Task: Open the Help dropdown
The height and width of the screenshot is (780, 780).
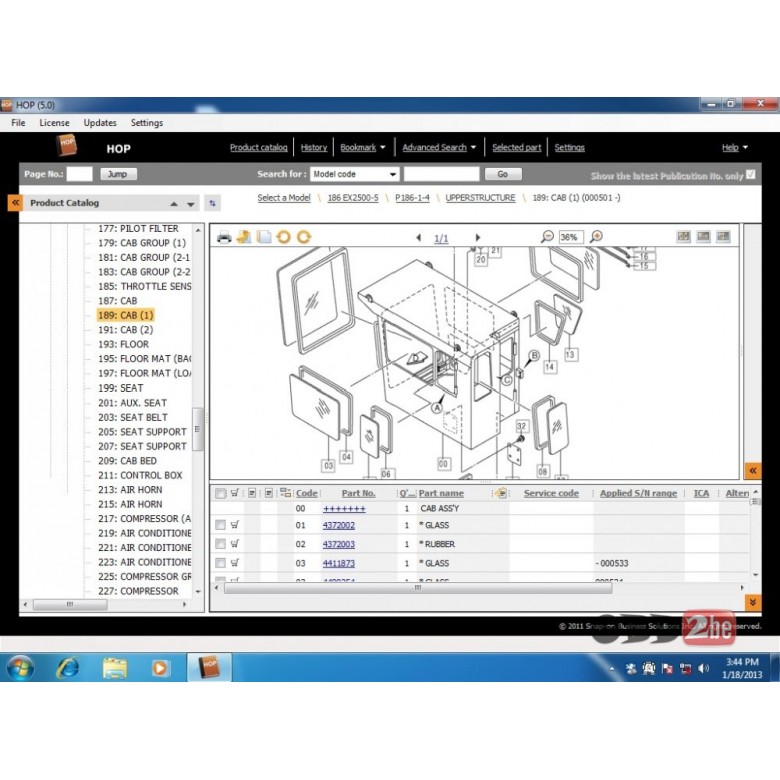Action: (x=735, y=147)
